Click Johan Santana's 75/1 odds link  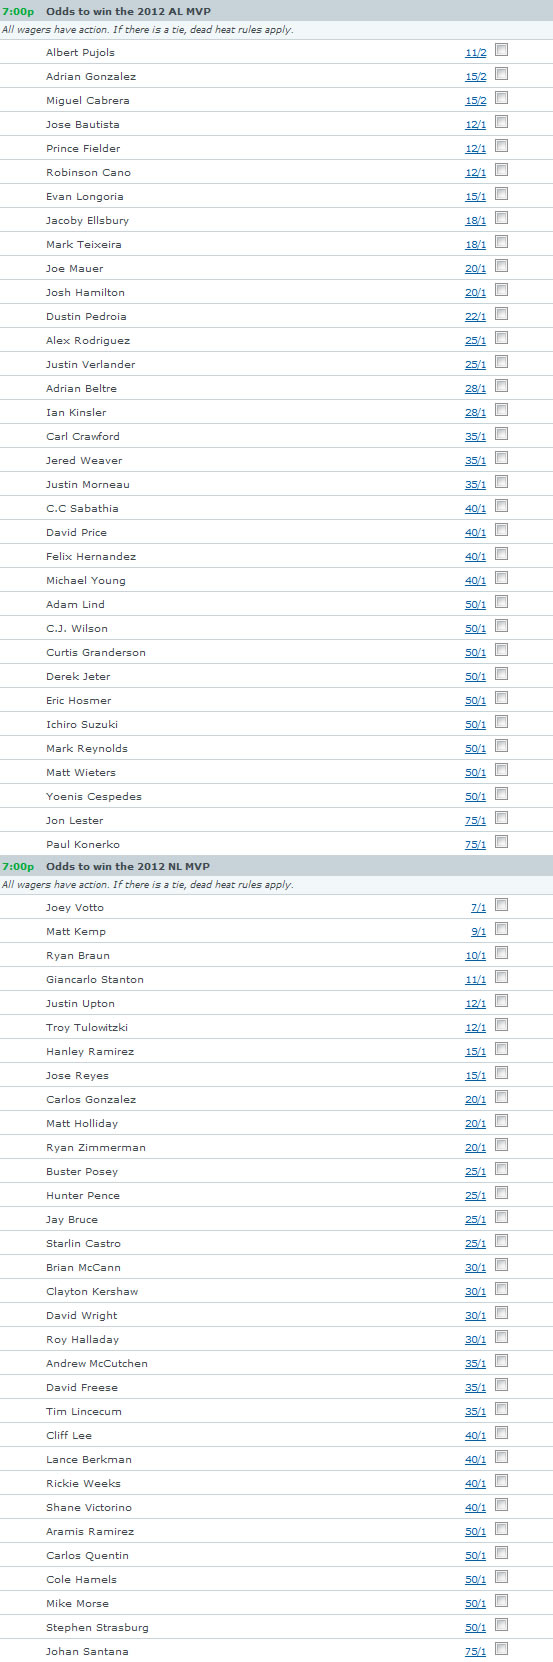tap(476, 1652)
